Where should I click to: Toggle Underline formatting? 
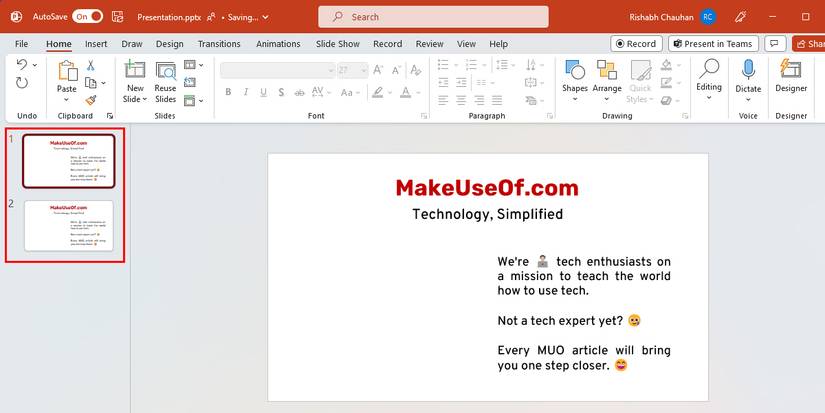tap(263, 93)
